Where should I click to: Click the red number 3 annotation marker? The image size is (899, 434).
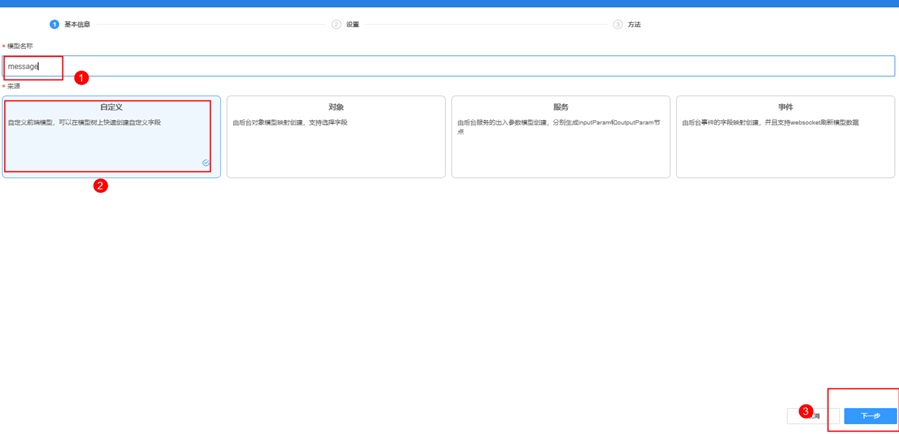pos(806,411)
